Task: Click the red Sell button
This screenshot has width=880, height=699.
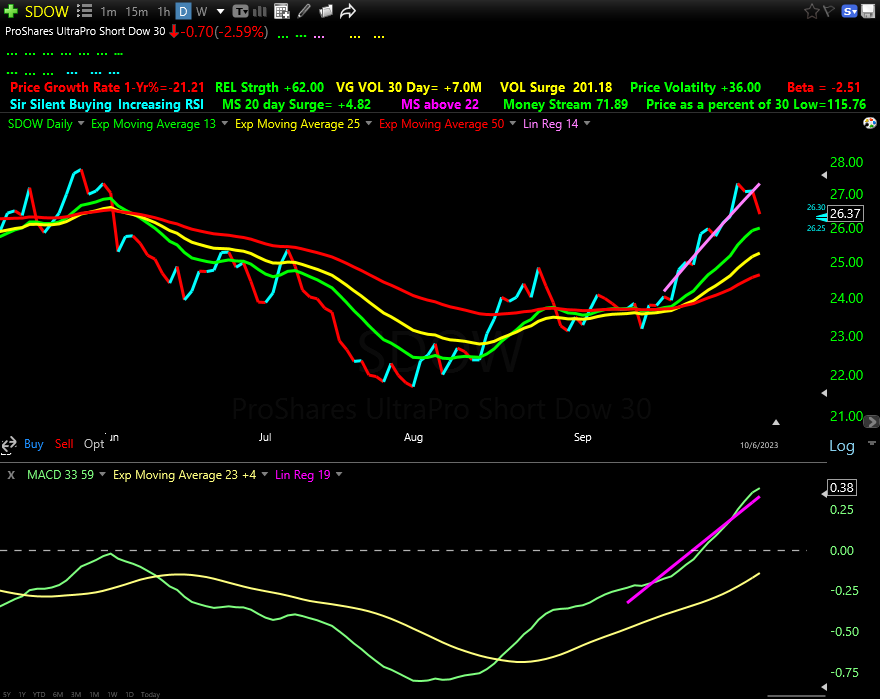Action: click(x=64, y=444)
